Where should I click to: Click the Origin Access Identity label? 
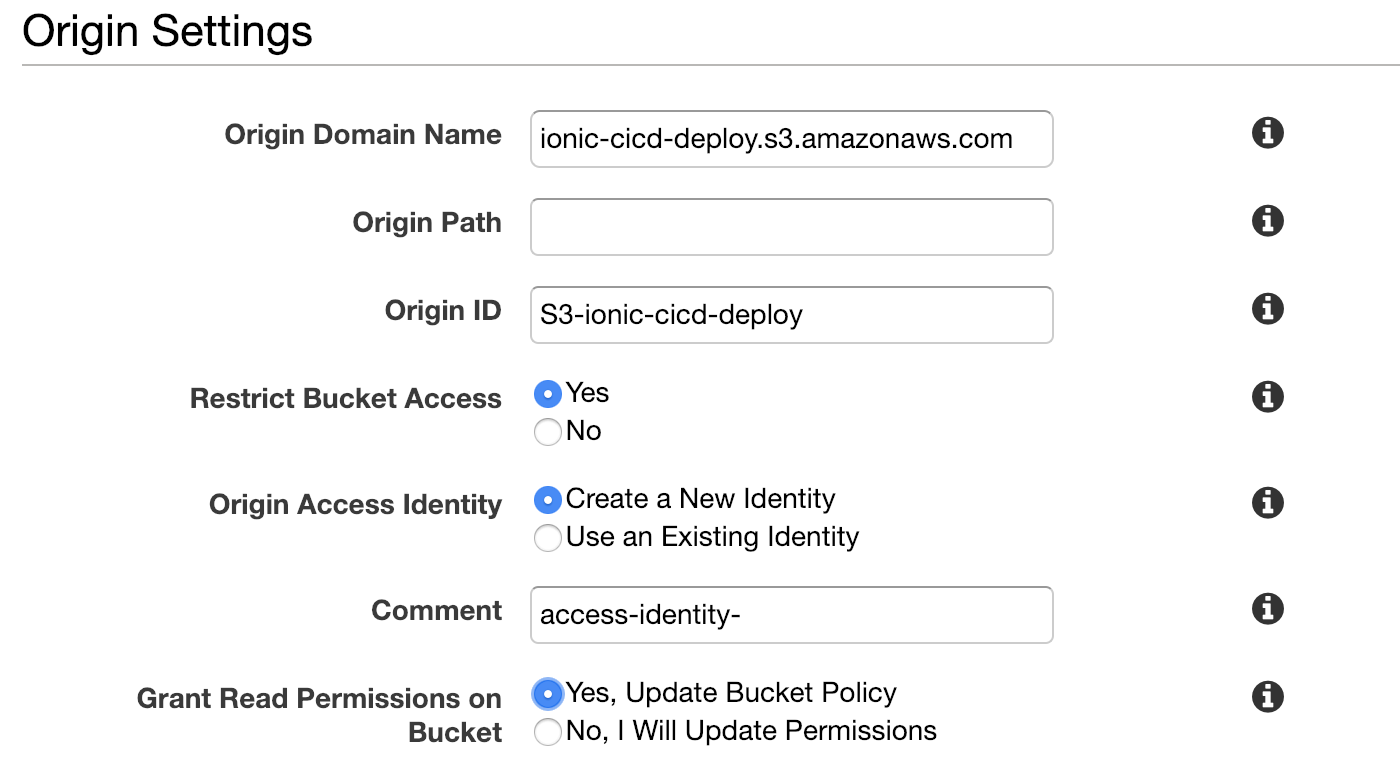tap(355, 505)
